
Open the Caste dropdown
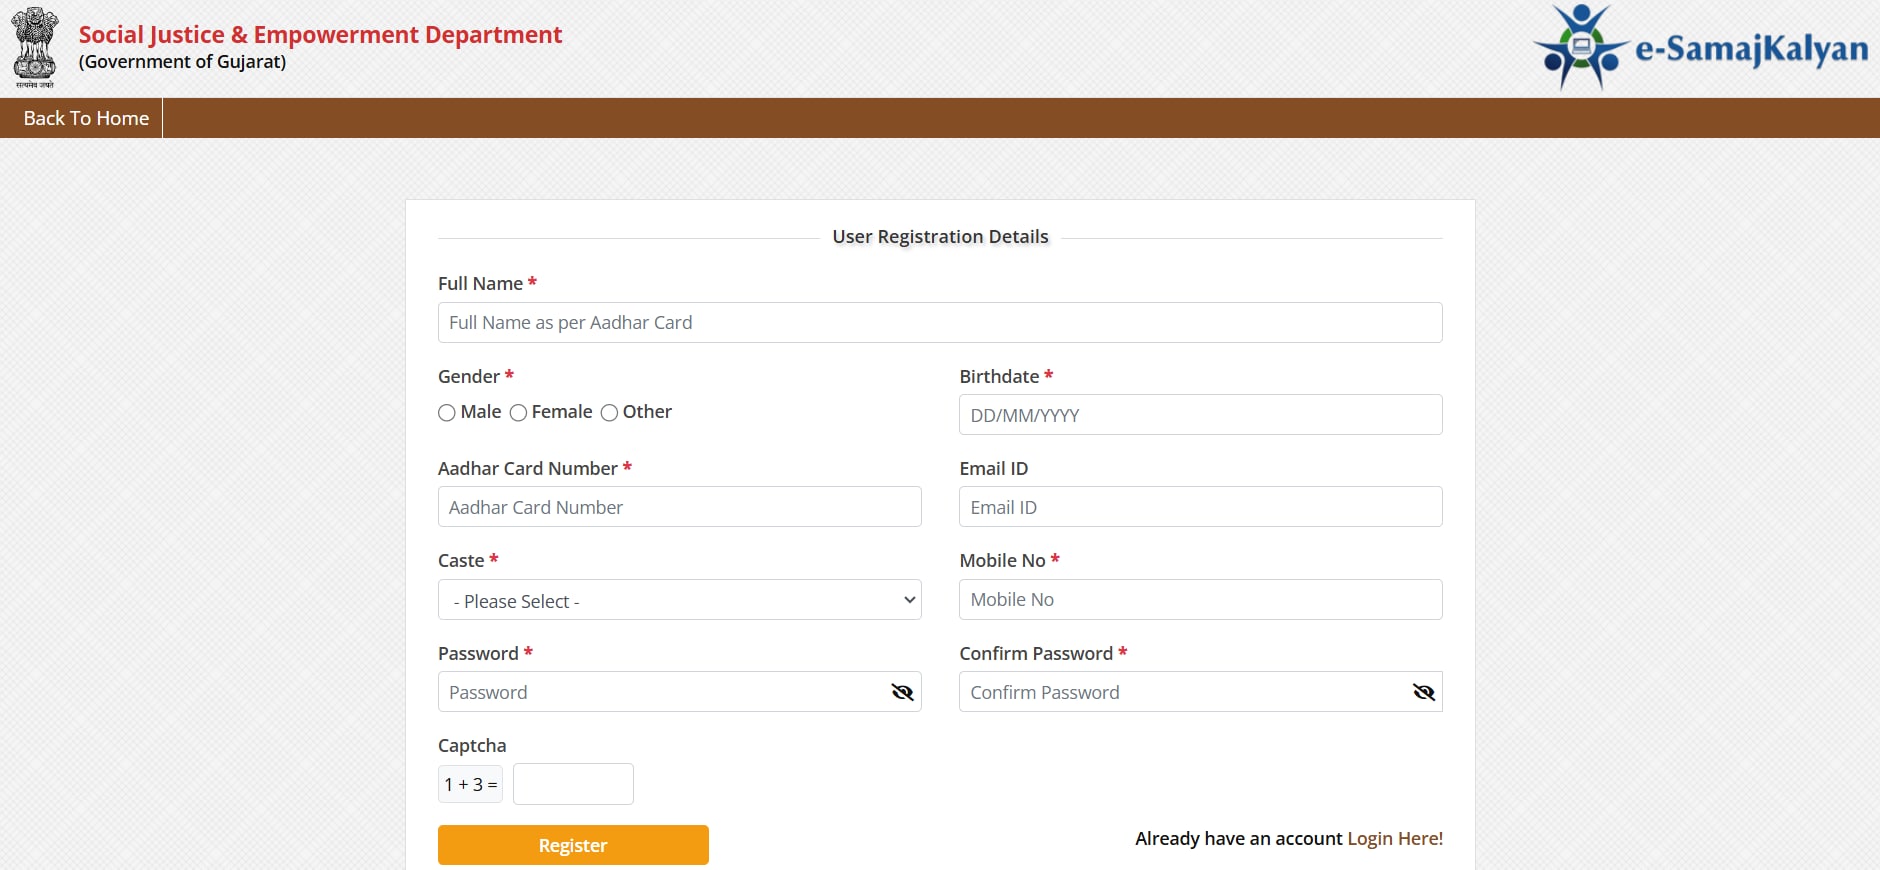click(679, 600)
